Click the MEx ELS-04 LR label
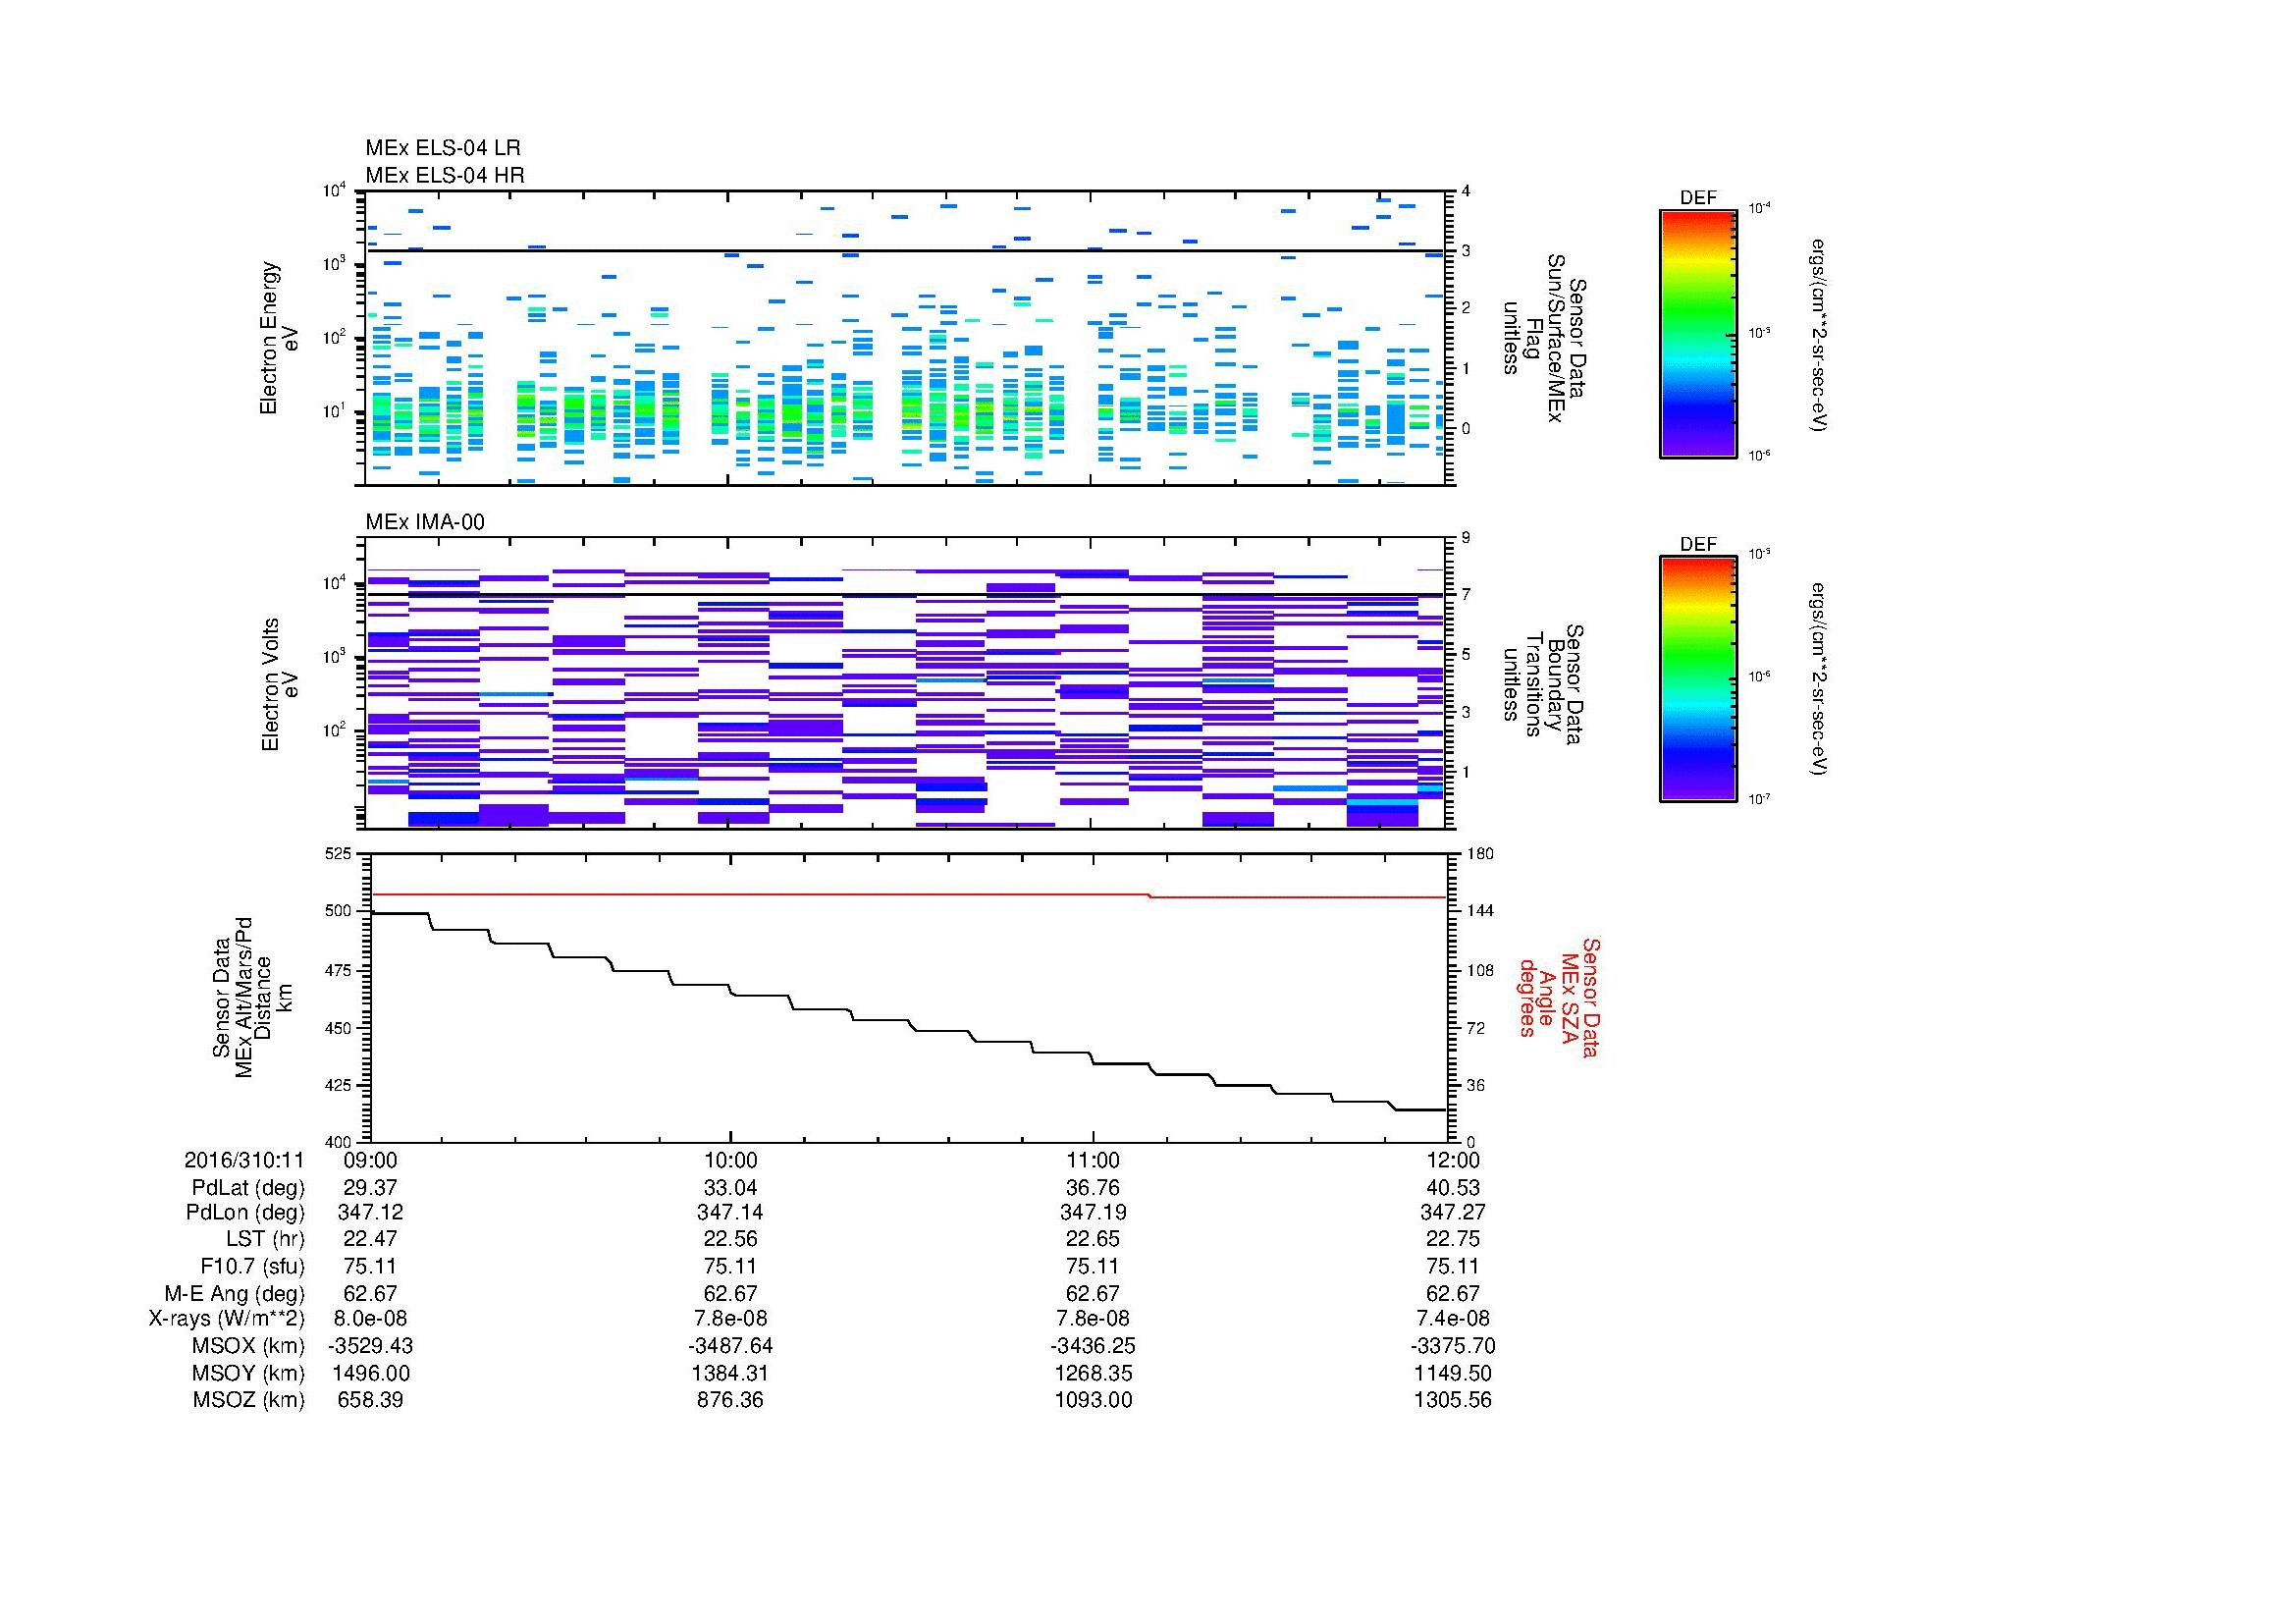Image resolution: width=2296 pixels, height=1623 pixels. coord(443,148)
